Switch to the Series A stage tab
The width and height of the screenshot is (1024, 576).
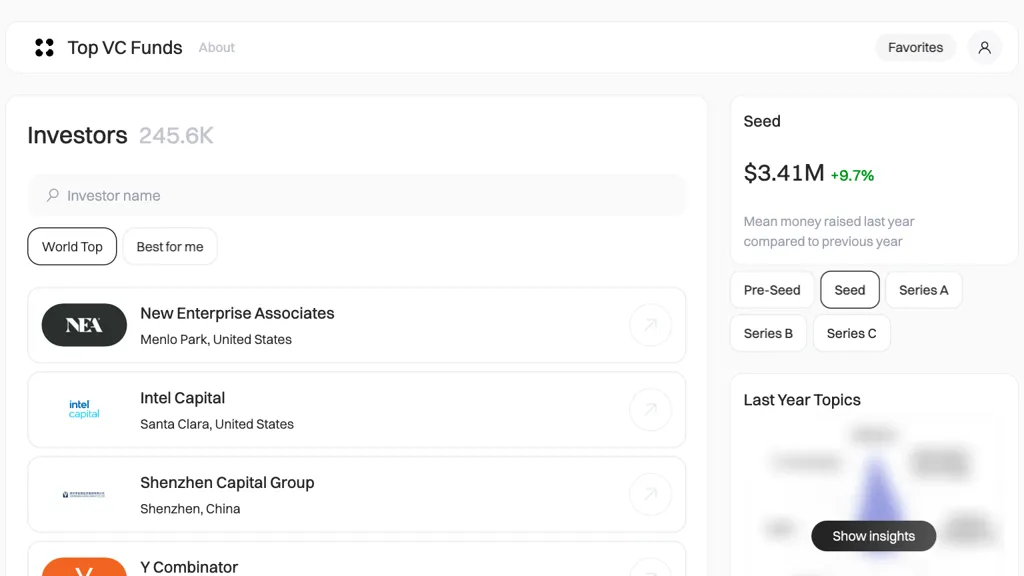click(x=923, y=289)
